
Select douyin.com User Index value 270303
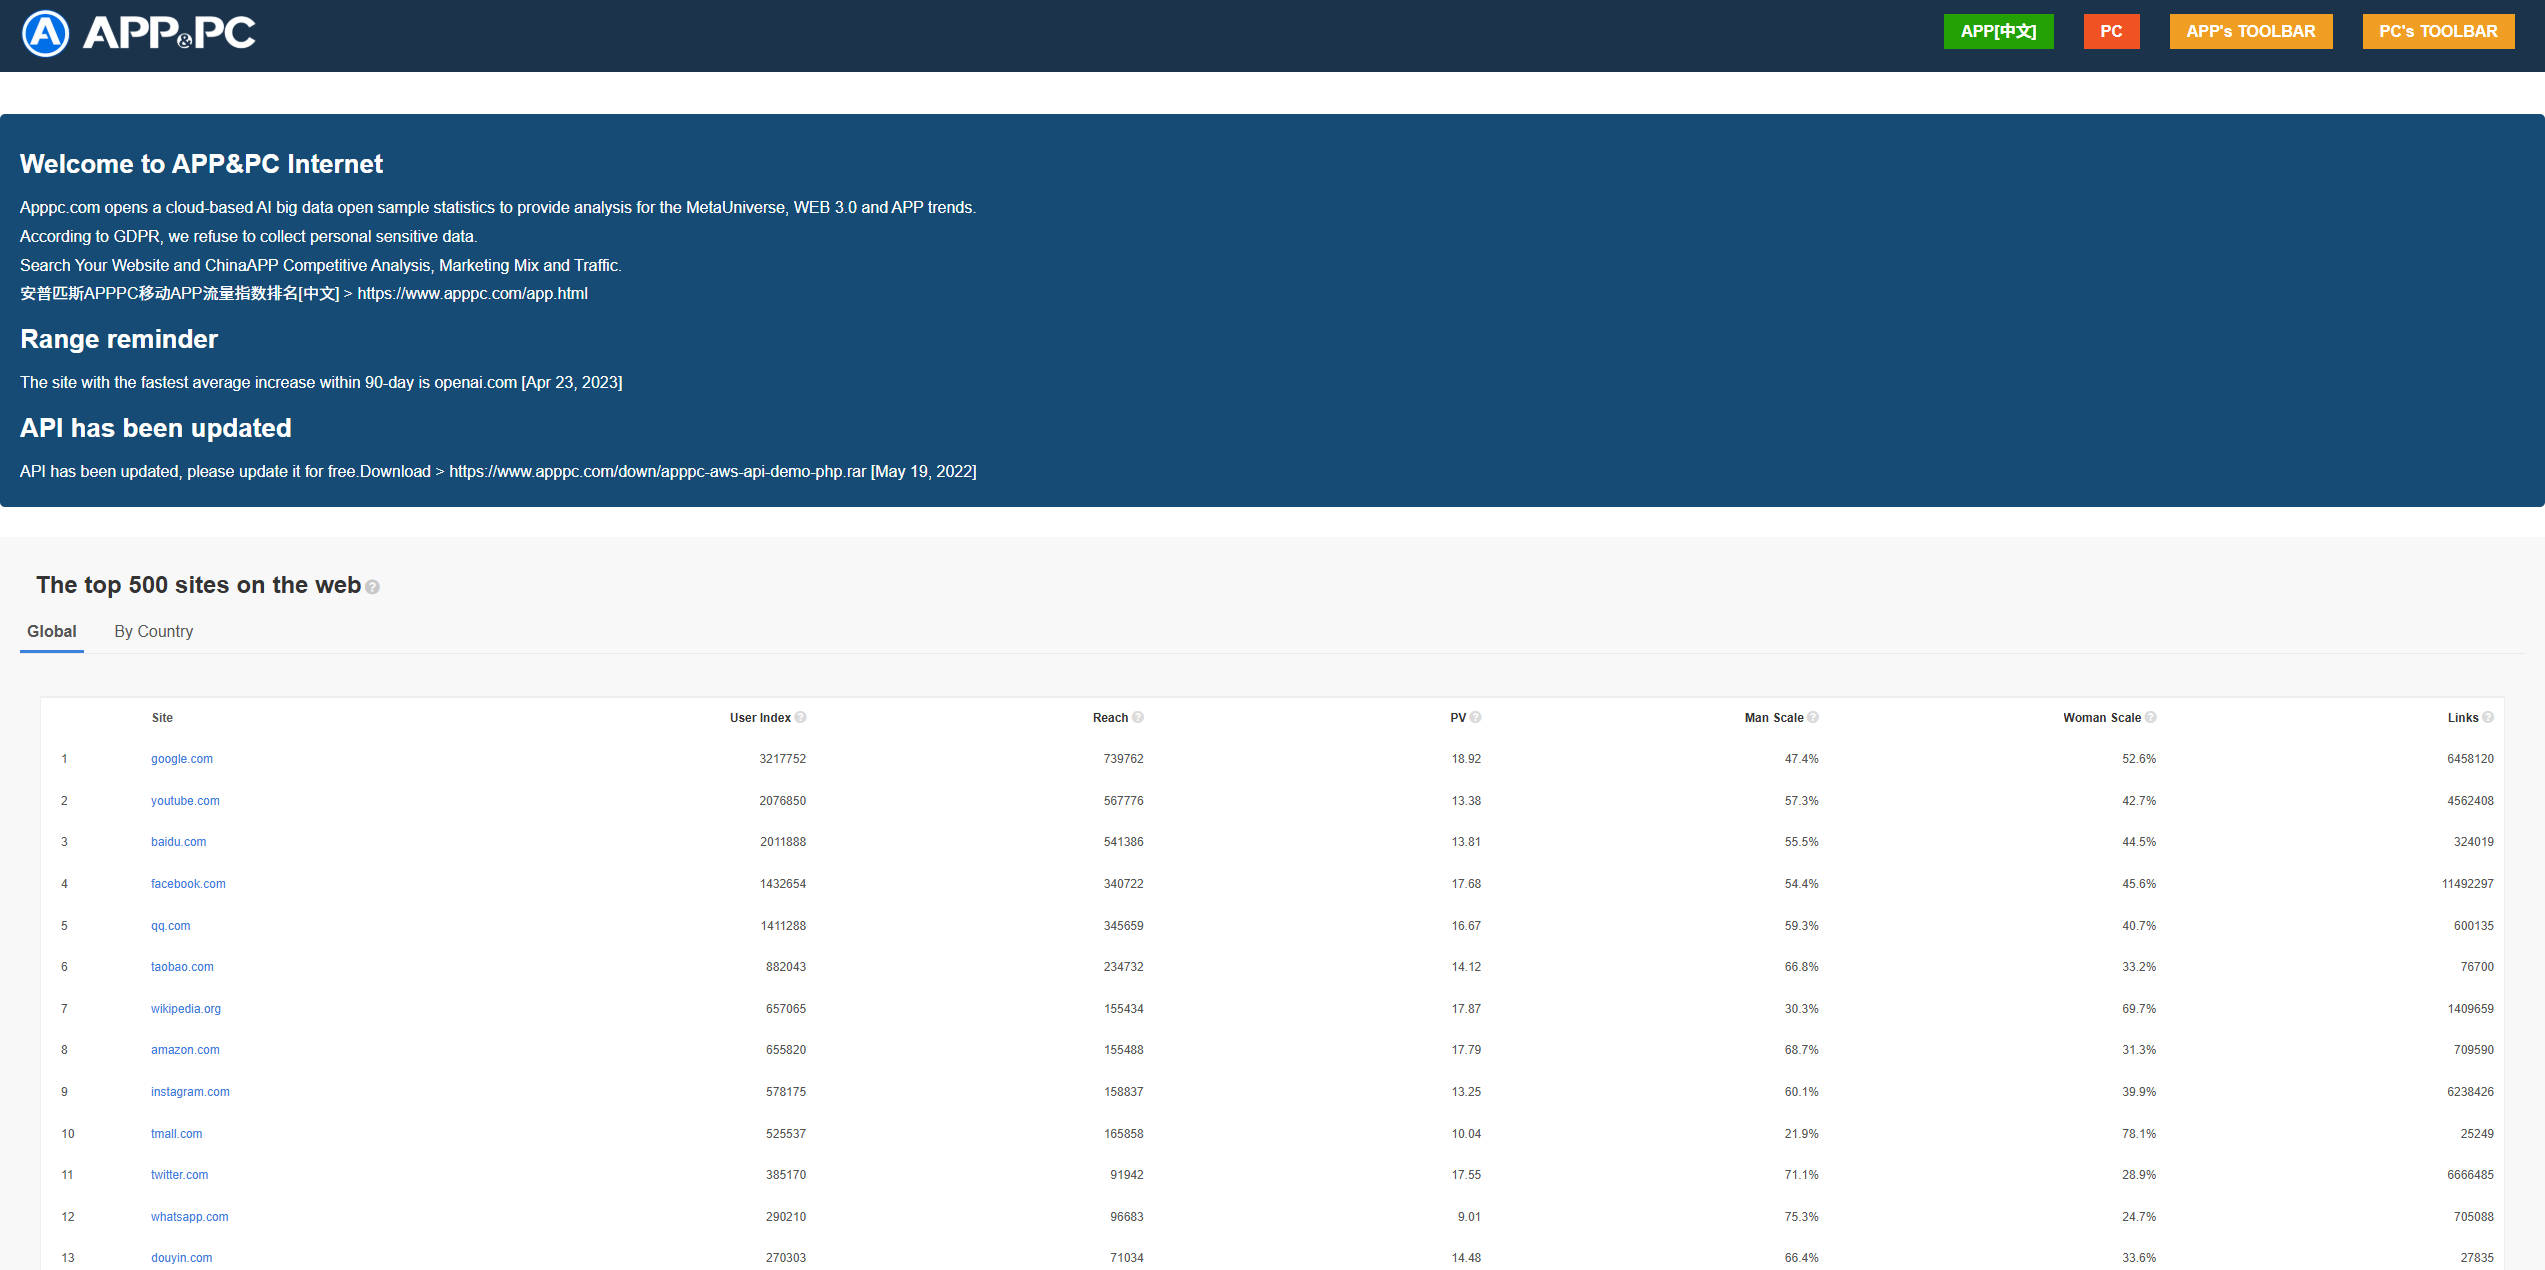tap(785, 1258)
